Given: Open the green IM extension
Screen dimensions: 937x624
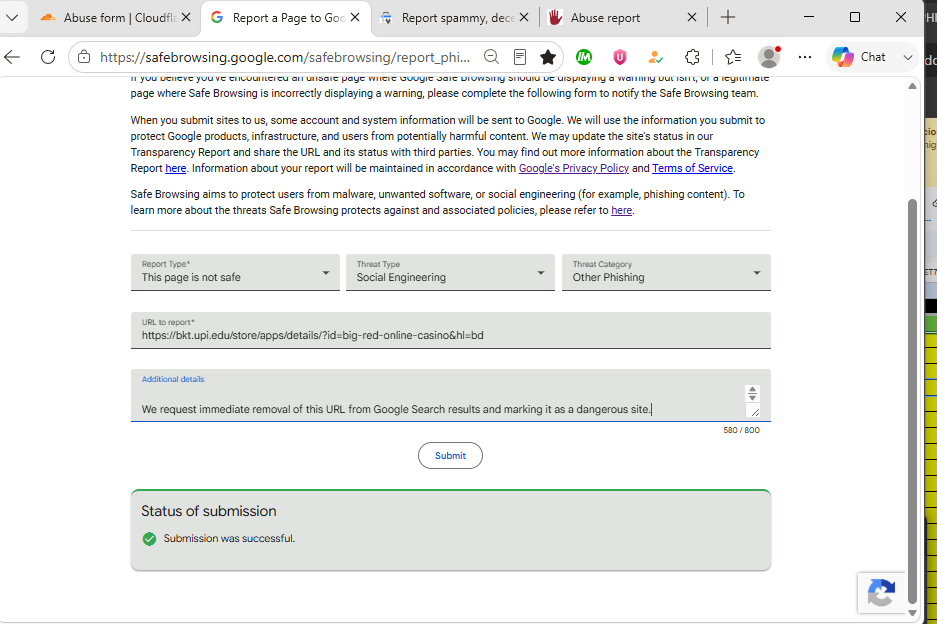Looking at the screenshot, I should click(x=584, y=57).
